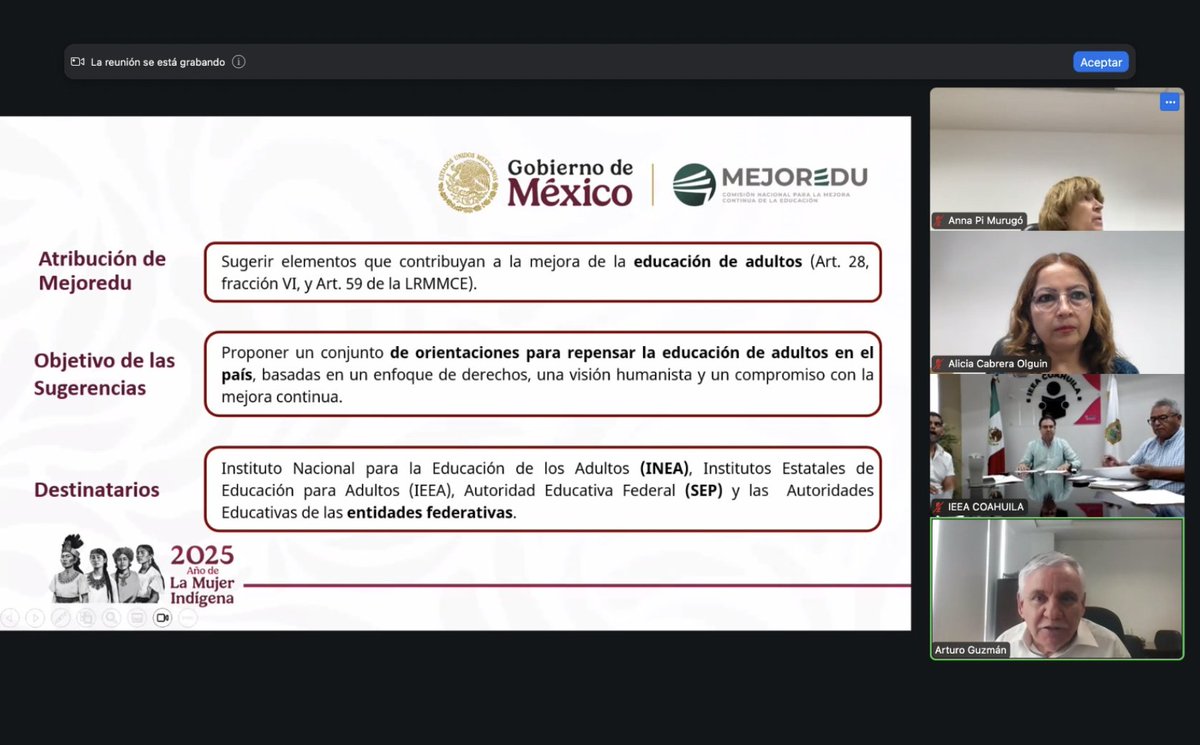Click the 'La reunión se está grabando' message
The image size is (1200, 745).
click(158, 62)
